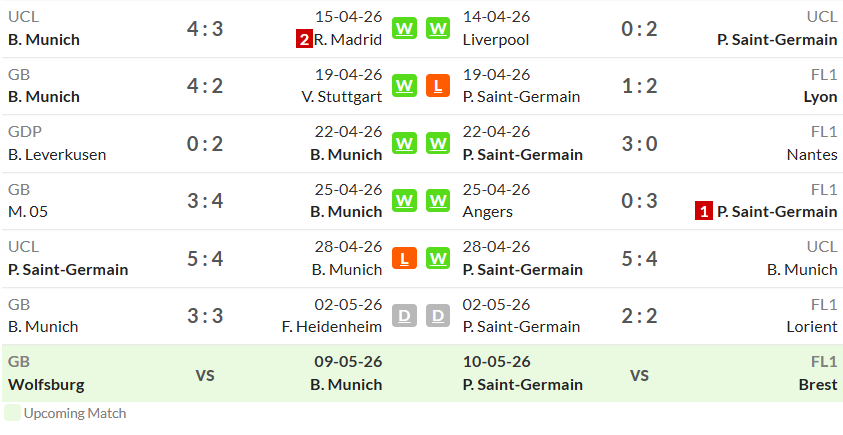Click green W badge beside B. Leverkusen match
This screenshot has height=435, width=843.
tap(404, 144)
